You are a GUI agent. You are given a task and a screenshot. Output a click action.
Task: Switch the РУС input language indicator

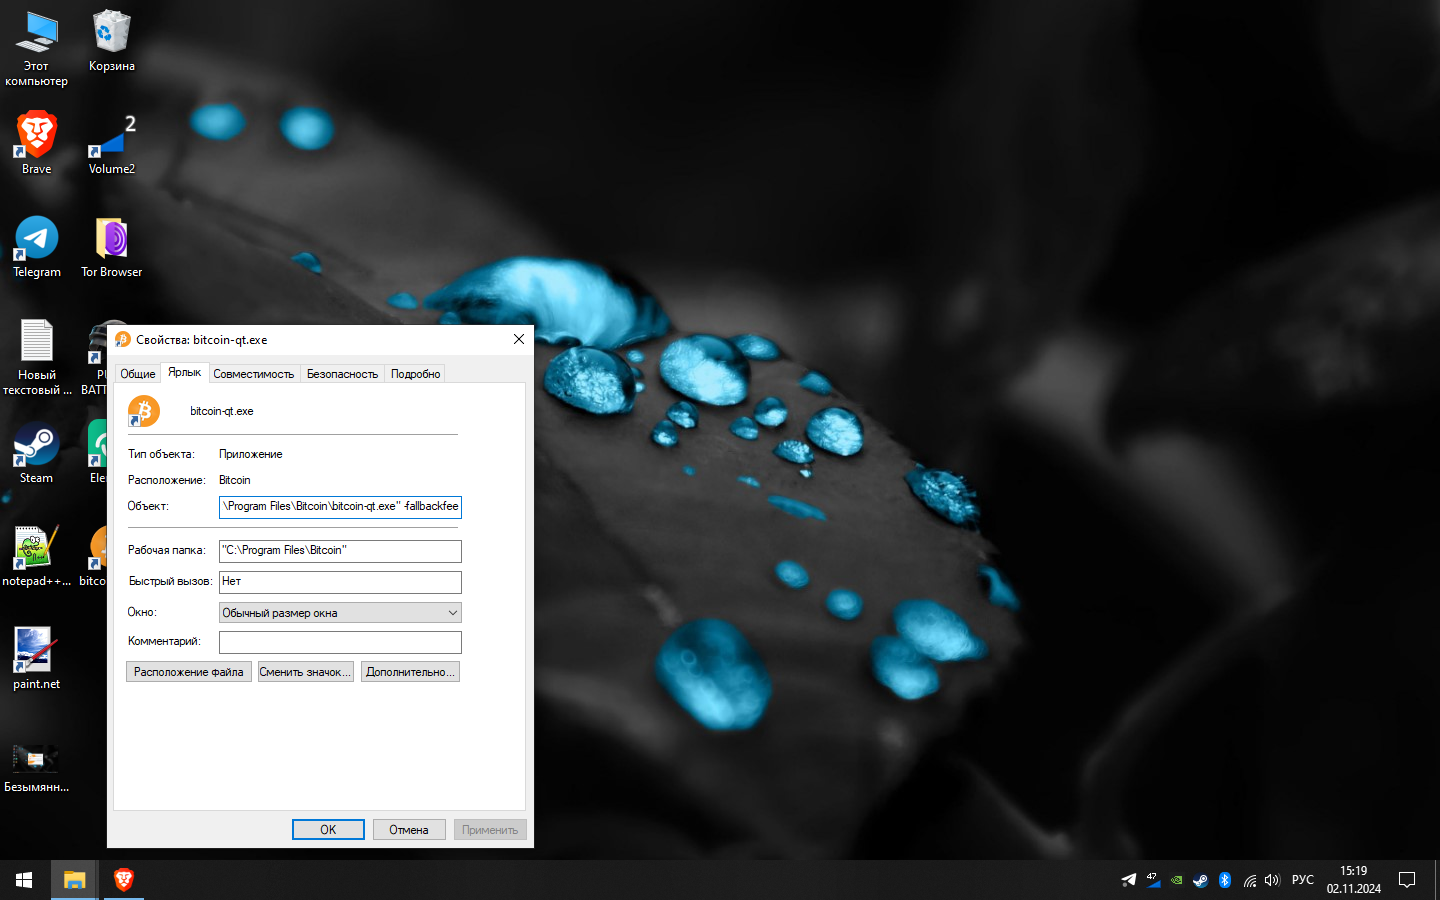1303,880
